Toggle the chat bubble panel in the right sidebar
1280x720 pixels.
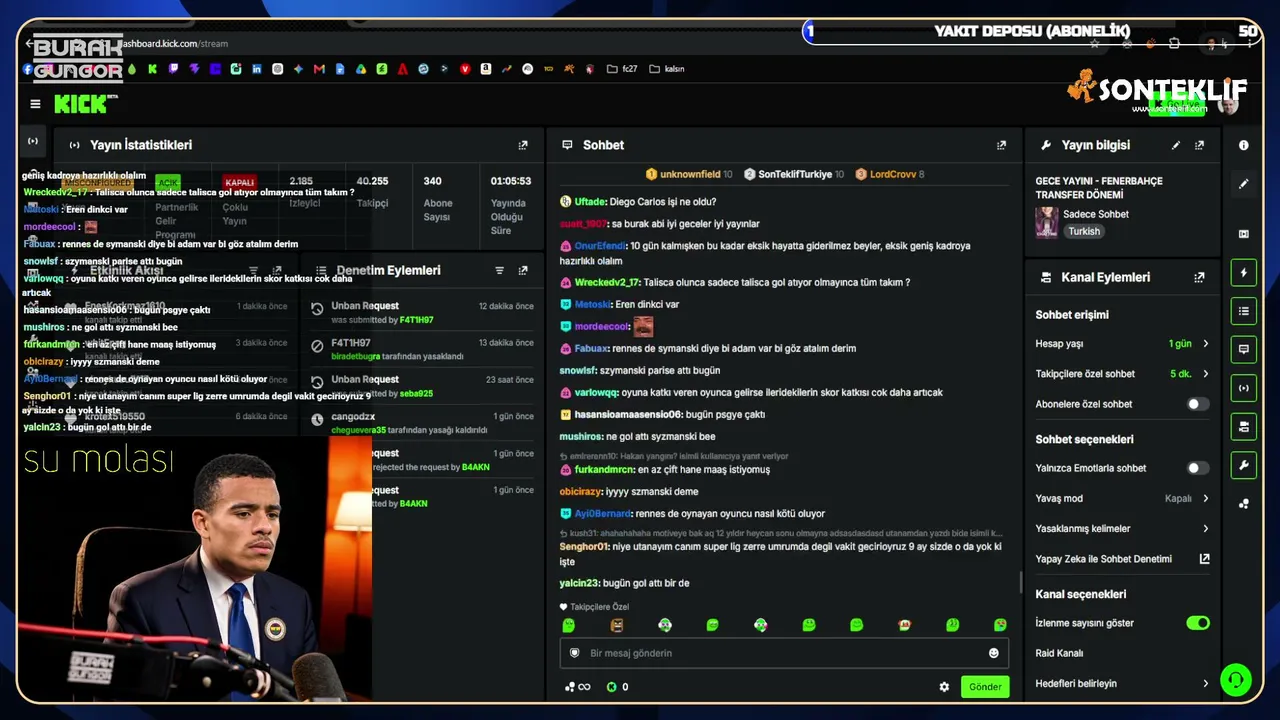[x=1244, y=349]
